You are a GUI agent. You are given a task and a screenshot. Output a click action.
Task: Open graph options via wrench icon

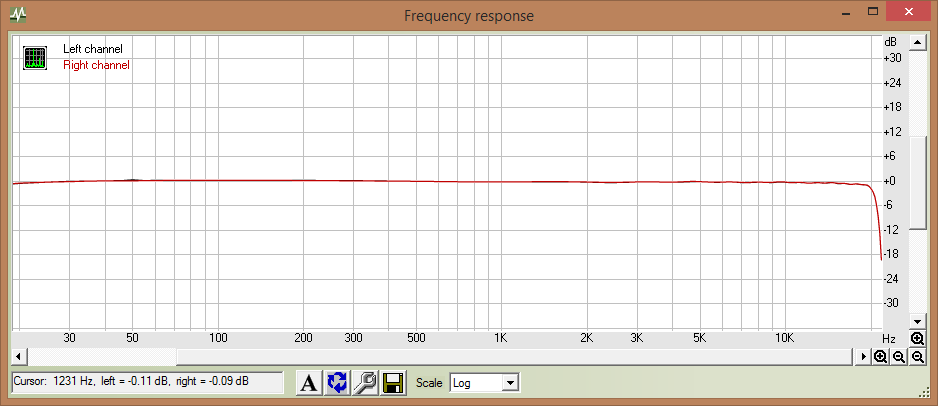[366, 382]
